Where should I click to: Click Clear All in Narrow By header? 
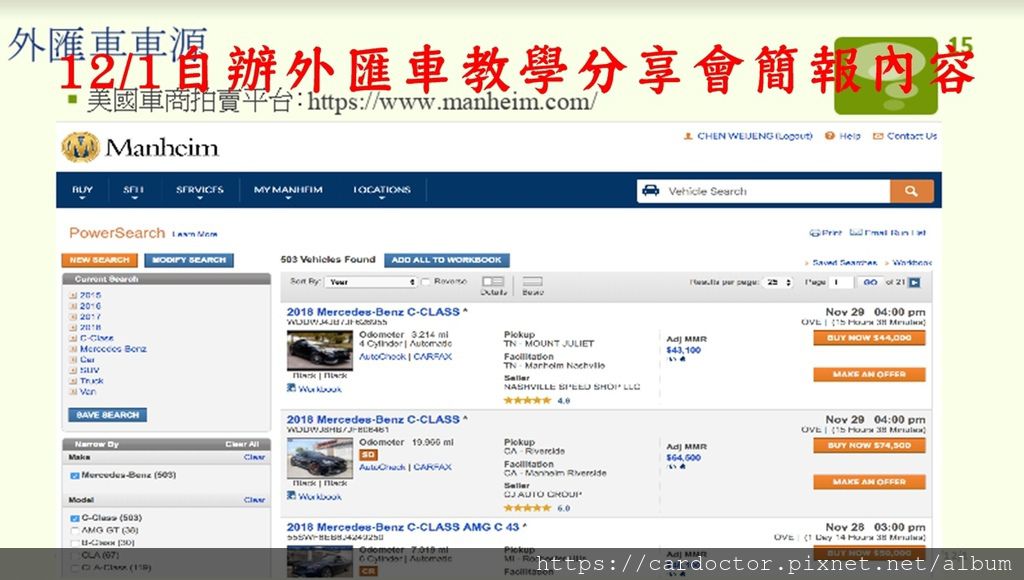pyautogui.click(x=242, y=444)
